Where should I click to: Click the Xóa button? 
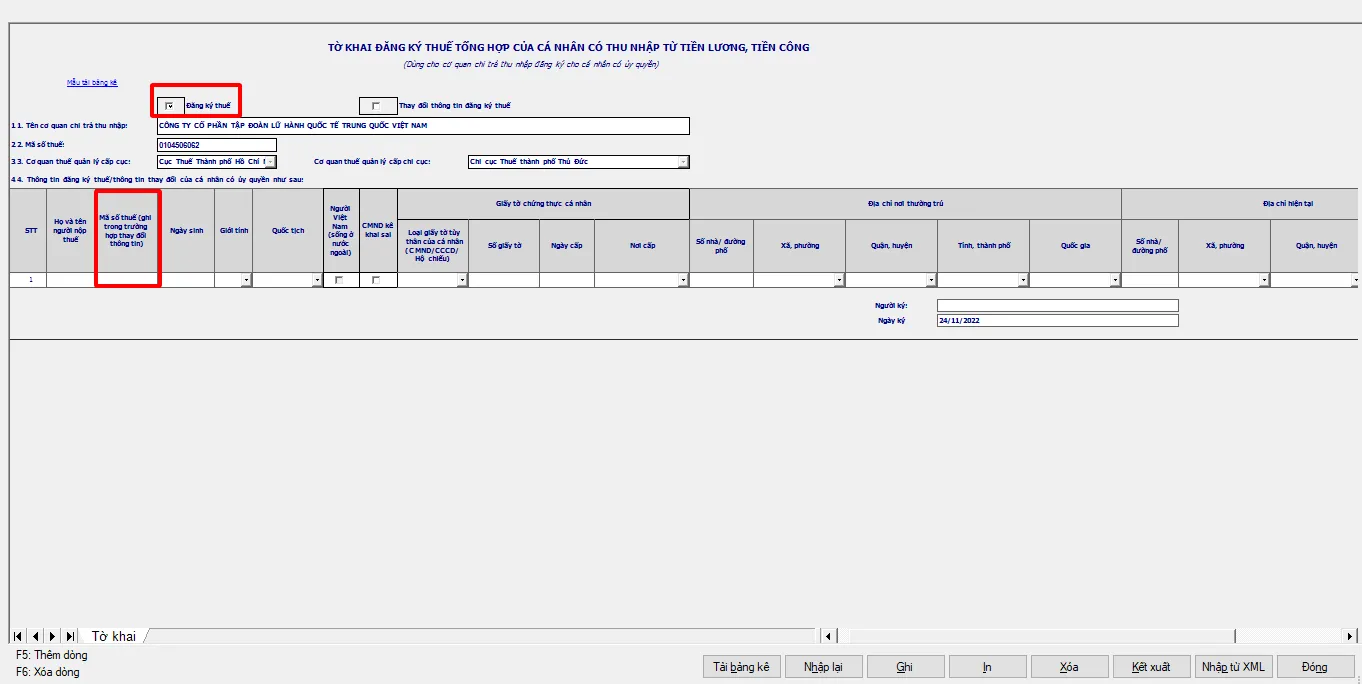pyautogui.click(x=1068, y=667)
